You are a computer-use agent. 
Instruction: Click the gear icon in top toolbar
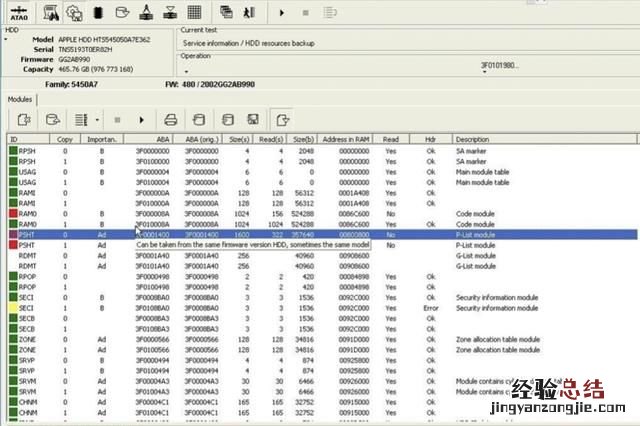[73, 12]
